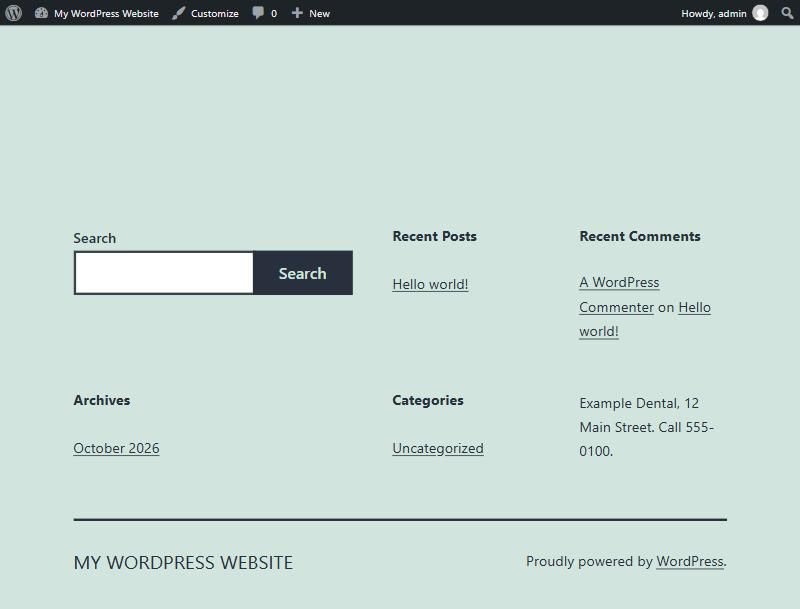The width and height of the screenshot is (800, 609).
Task: Open the New content menu
Action: 311,13
